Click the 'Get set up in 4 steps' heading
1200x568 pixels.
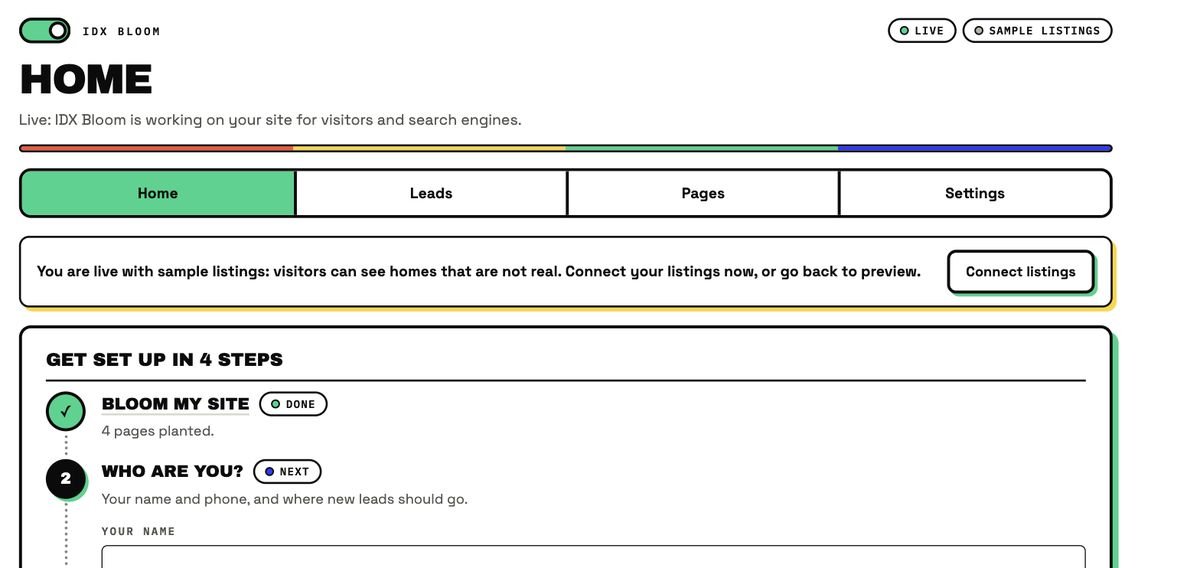point(164,360)
